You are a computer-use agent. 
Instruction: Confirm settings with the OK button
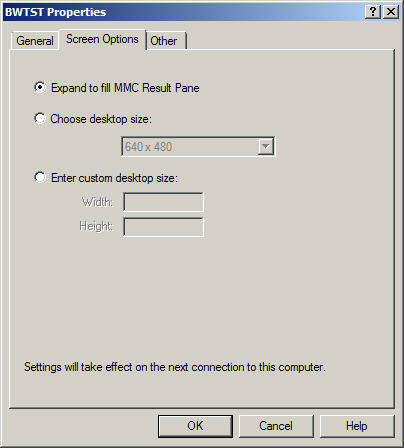pyautogui.click(x=195, y=426)
